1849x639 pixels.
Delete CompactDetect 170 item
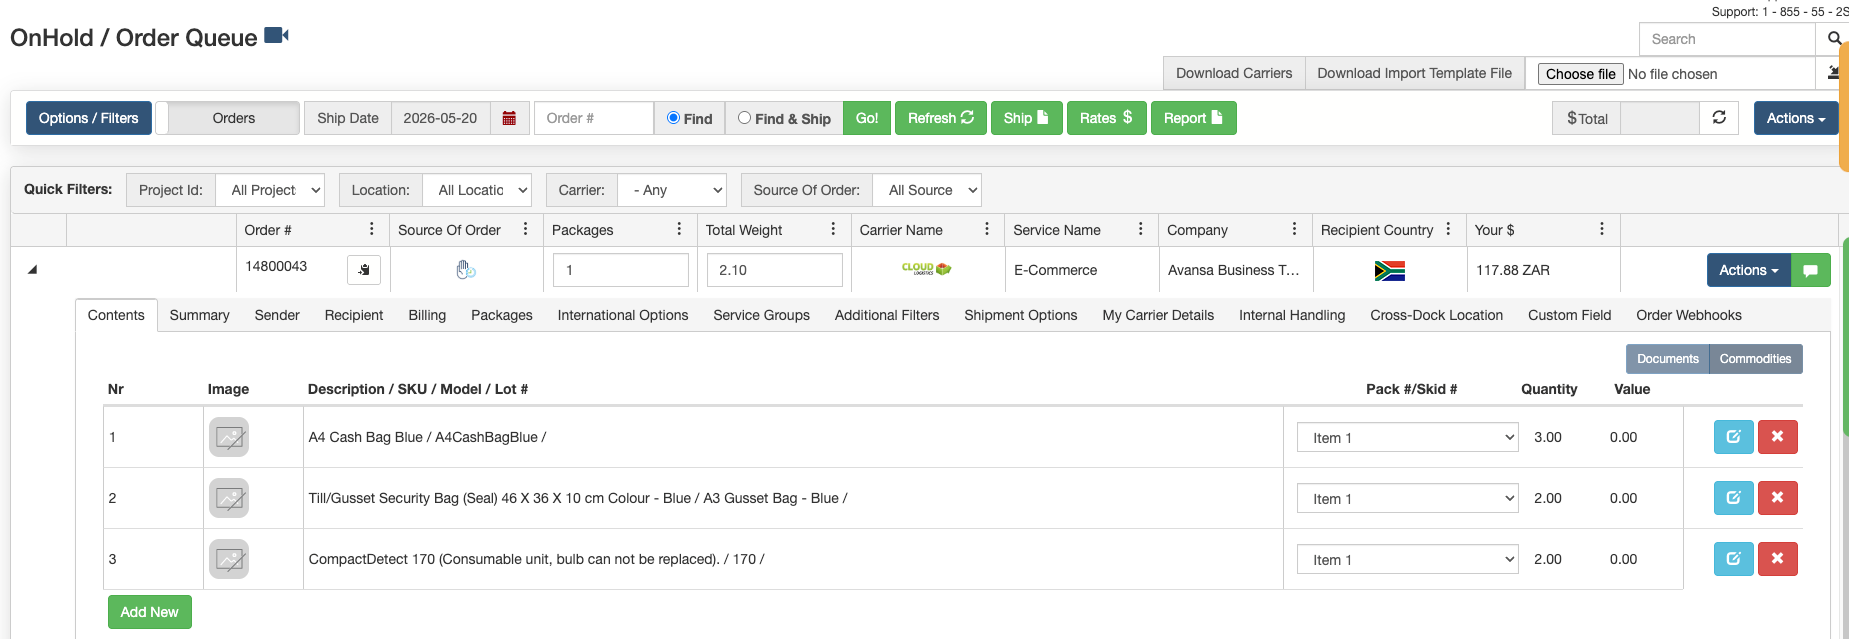click(1777, 559)
